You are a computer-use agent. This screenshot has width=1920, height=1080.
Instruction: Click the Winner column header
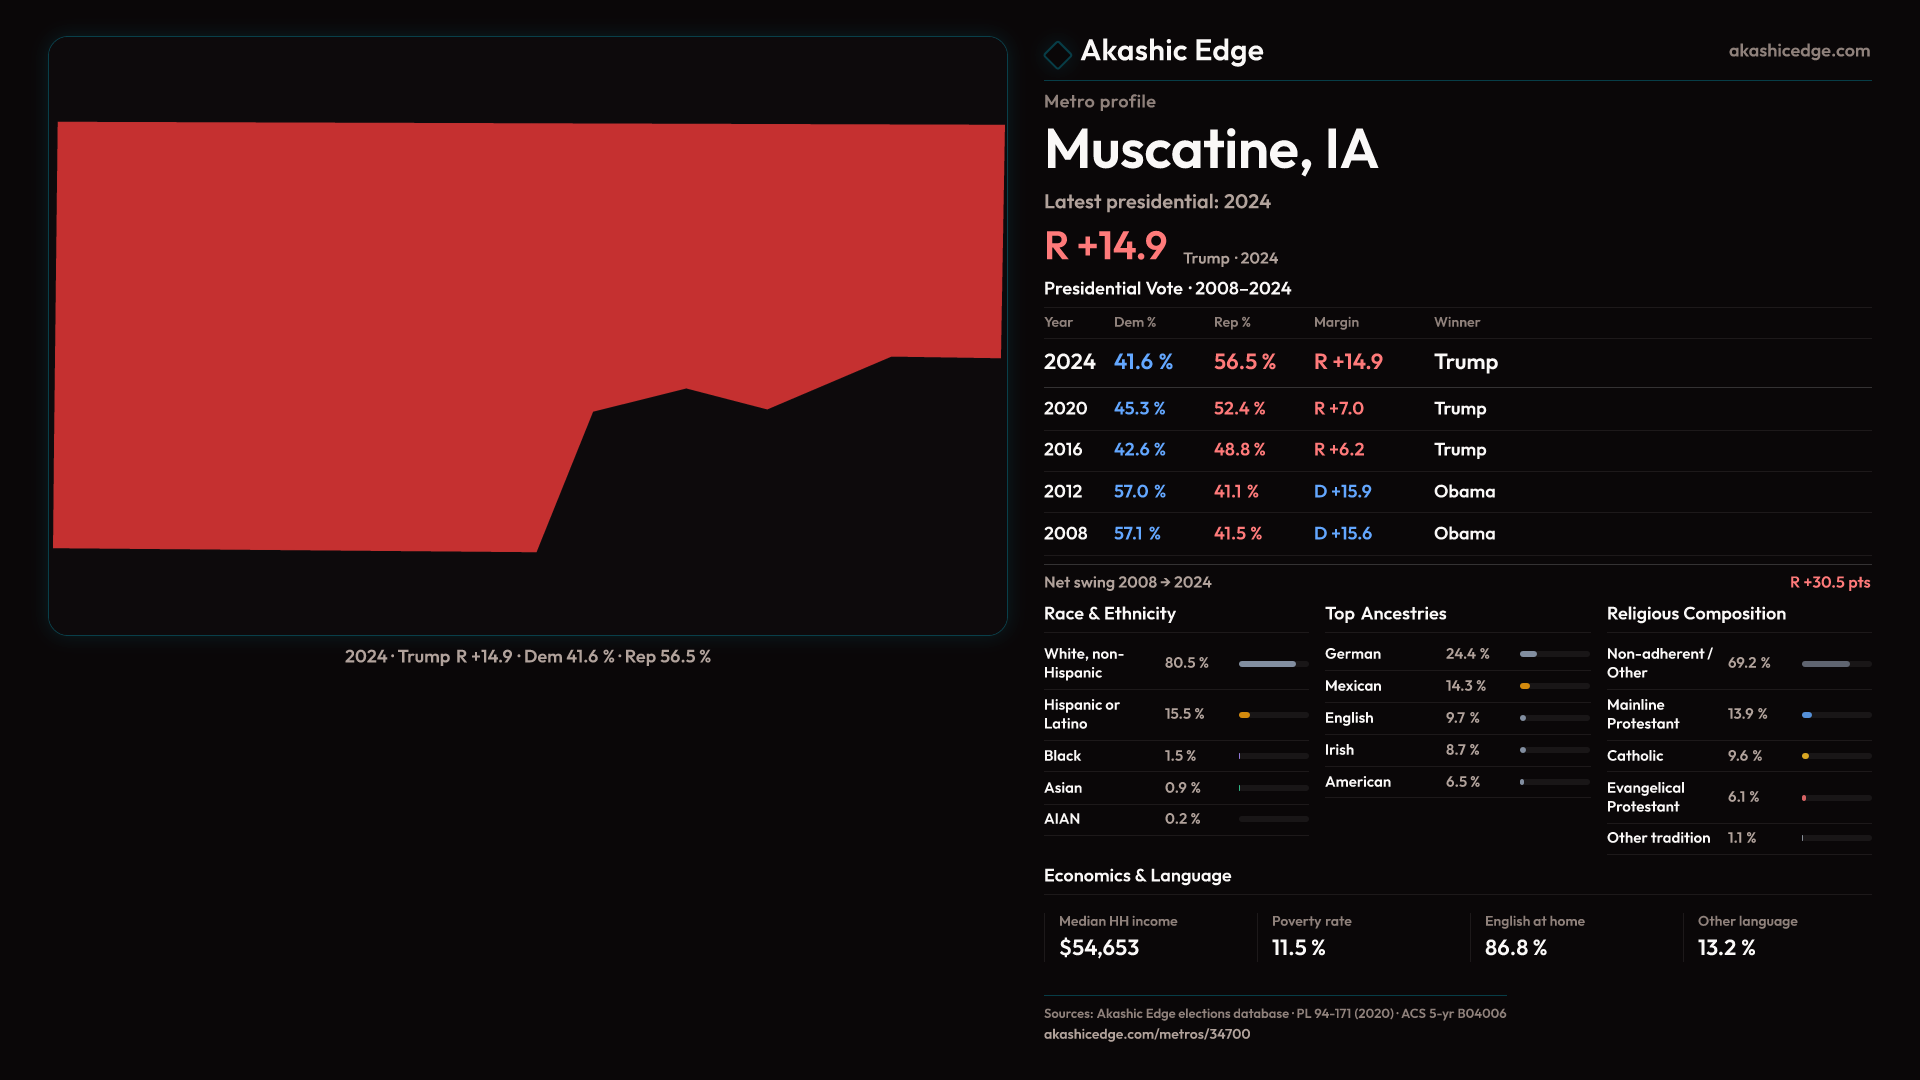point(1456,322)
